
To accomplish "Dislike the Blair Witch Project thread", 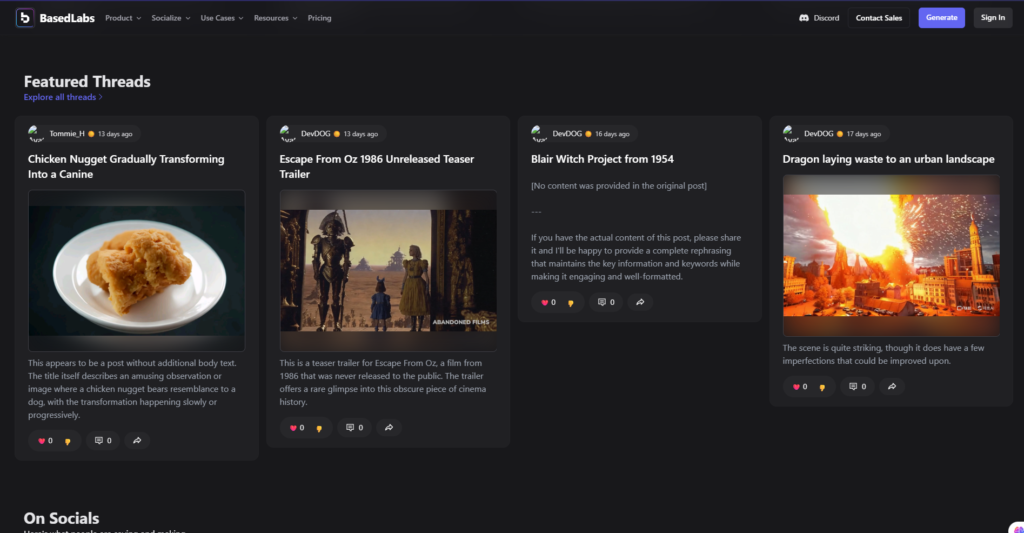I will coord(571,303).
